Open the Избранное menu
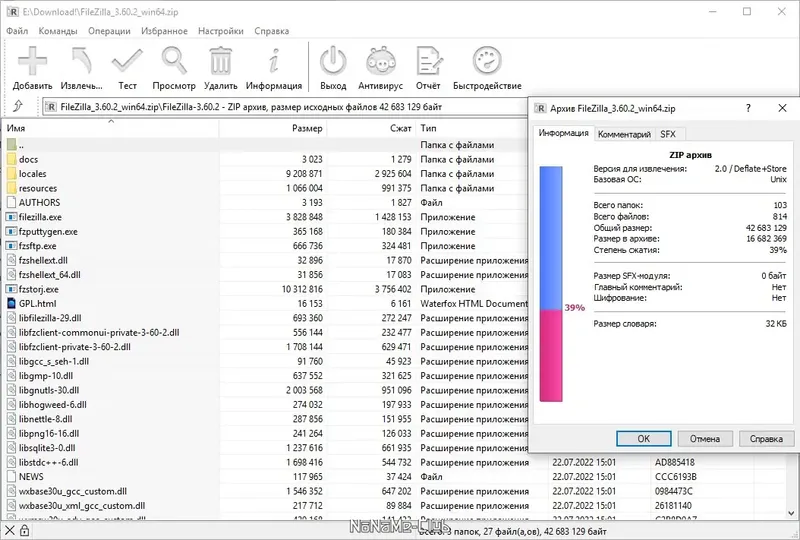800x540 pixels. [x=164, y=31]
